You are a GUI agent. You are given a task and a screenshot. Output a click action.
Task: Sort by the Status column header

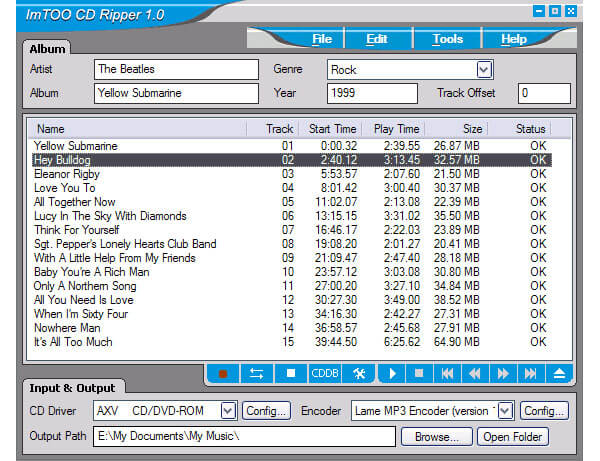(x=520, y=129)
